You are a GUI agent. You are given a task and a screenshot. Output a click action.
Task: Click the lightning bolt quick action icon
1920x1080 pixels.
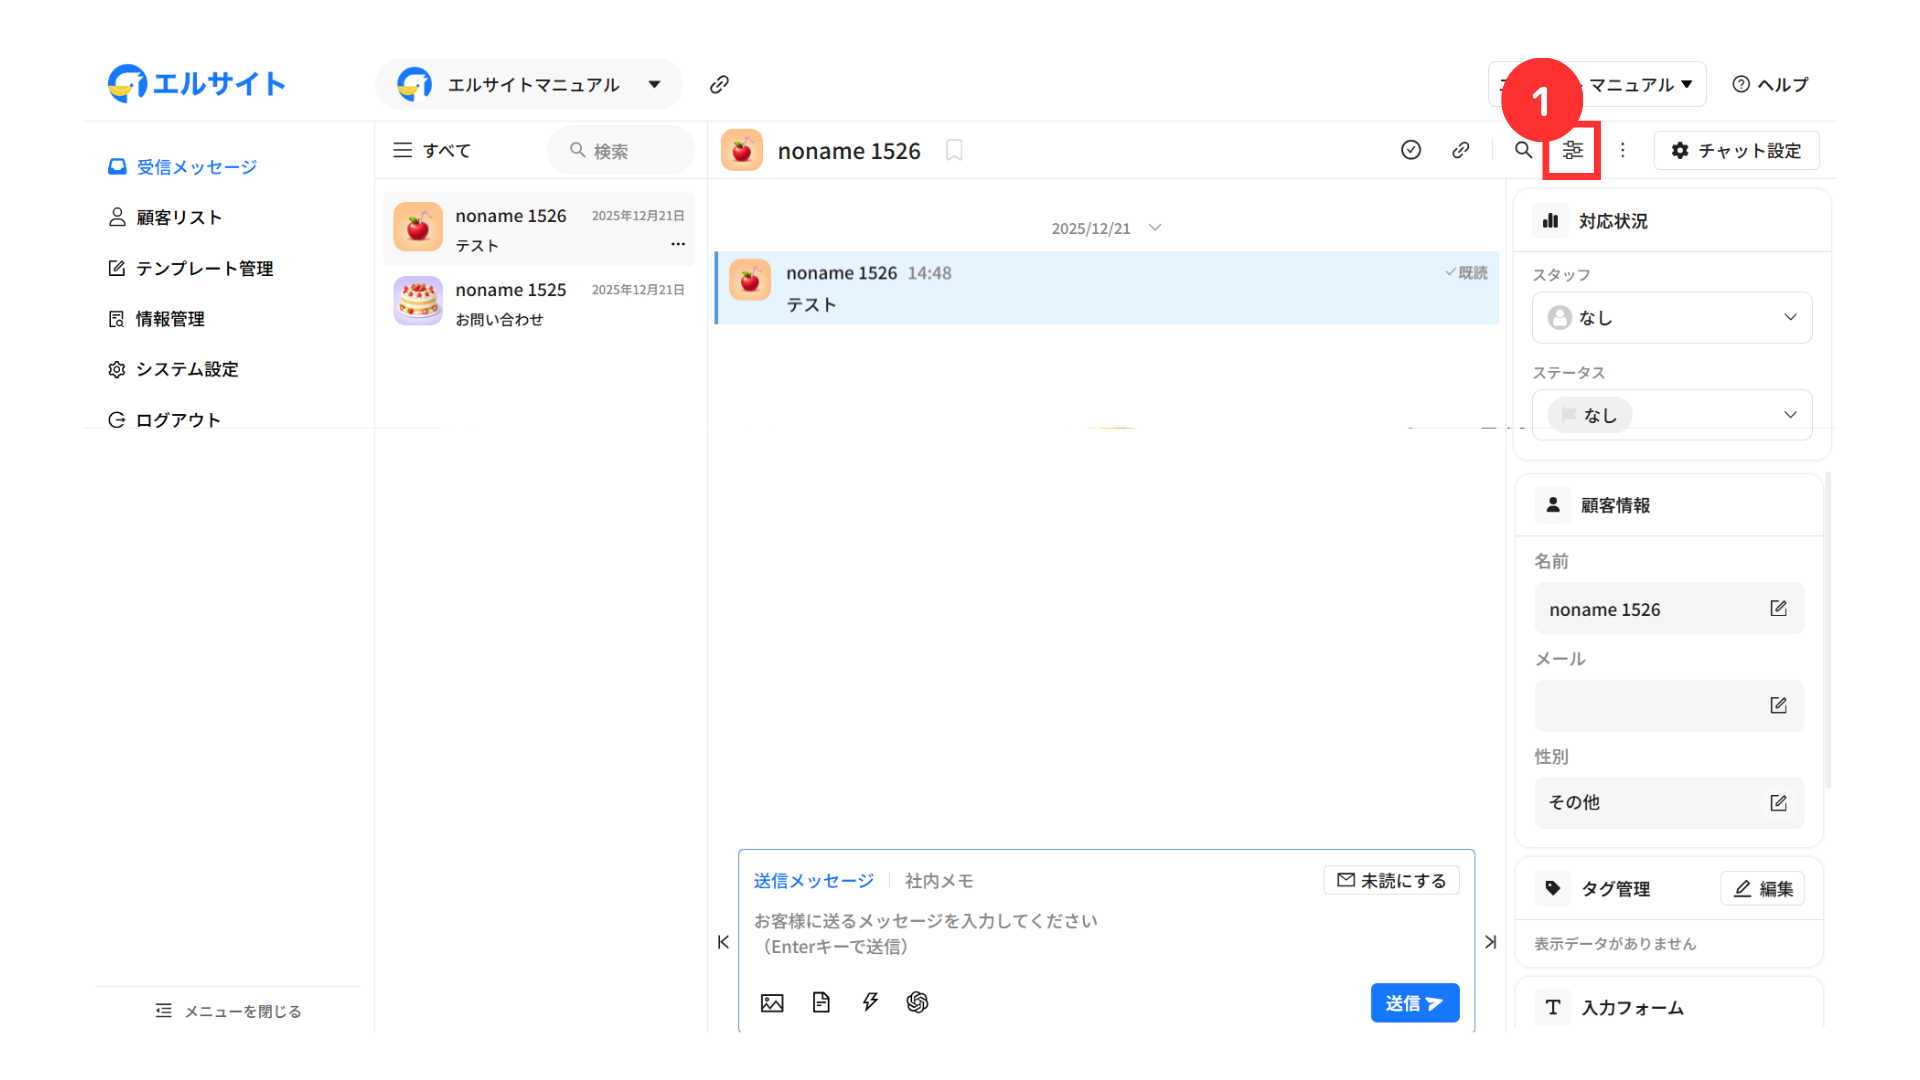pyautogui.click(x=870, y=1002)
